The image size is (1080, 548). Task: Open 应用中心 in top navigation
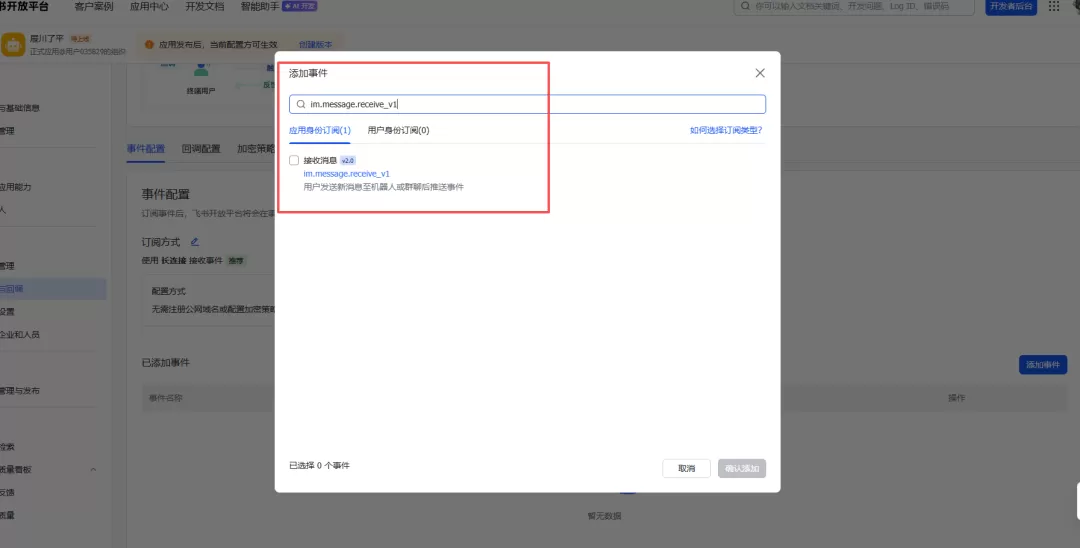click(x=149, y=6)
